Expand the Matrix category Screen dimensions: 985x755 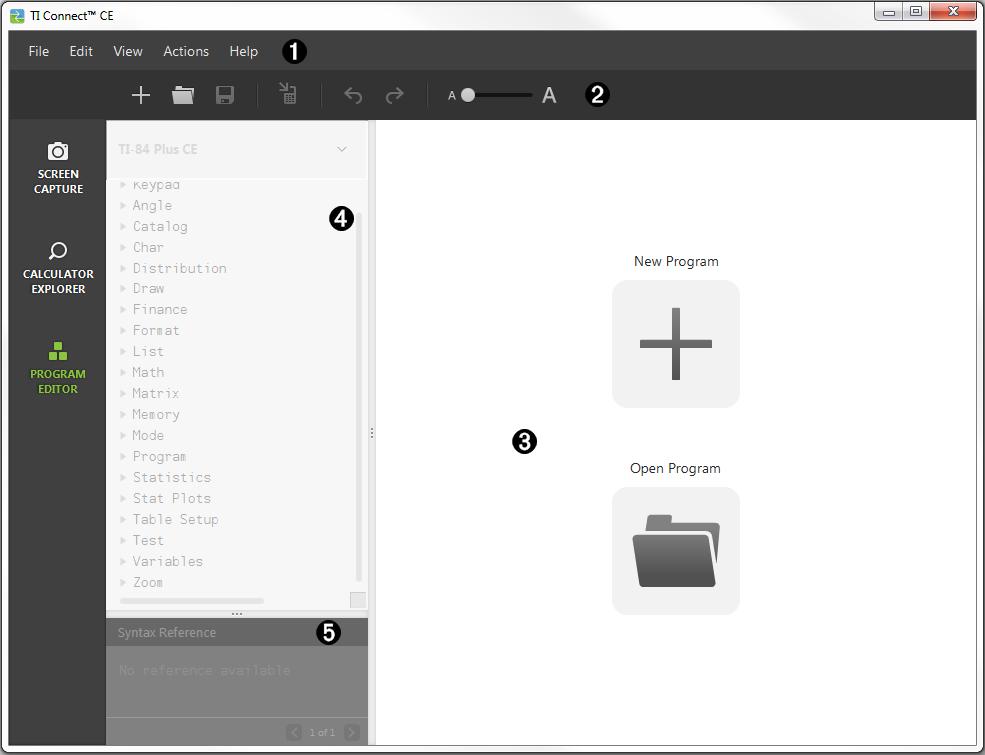coord(123,393)
